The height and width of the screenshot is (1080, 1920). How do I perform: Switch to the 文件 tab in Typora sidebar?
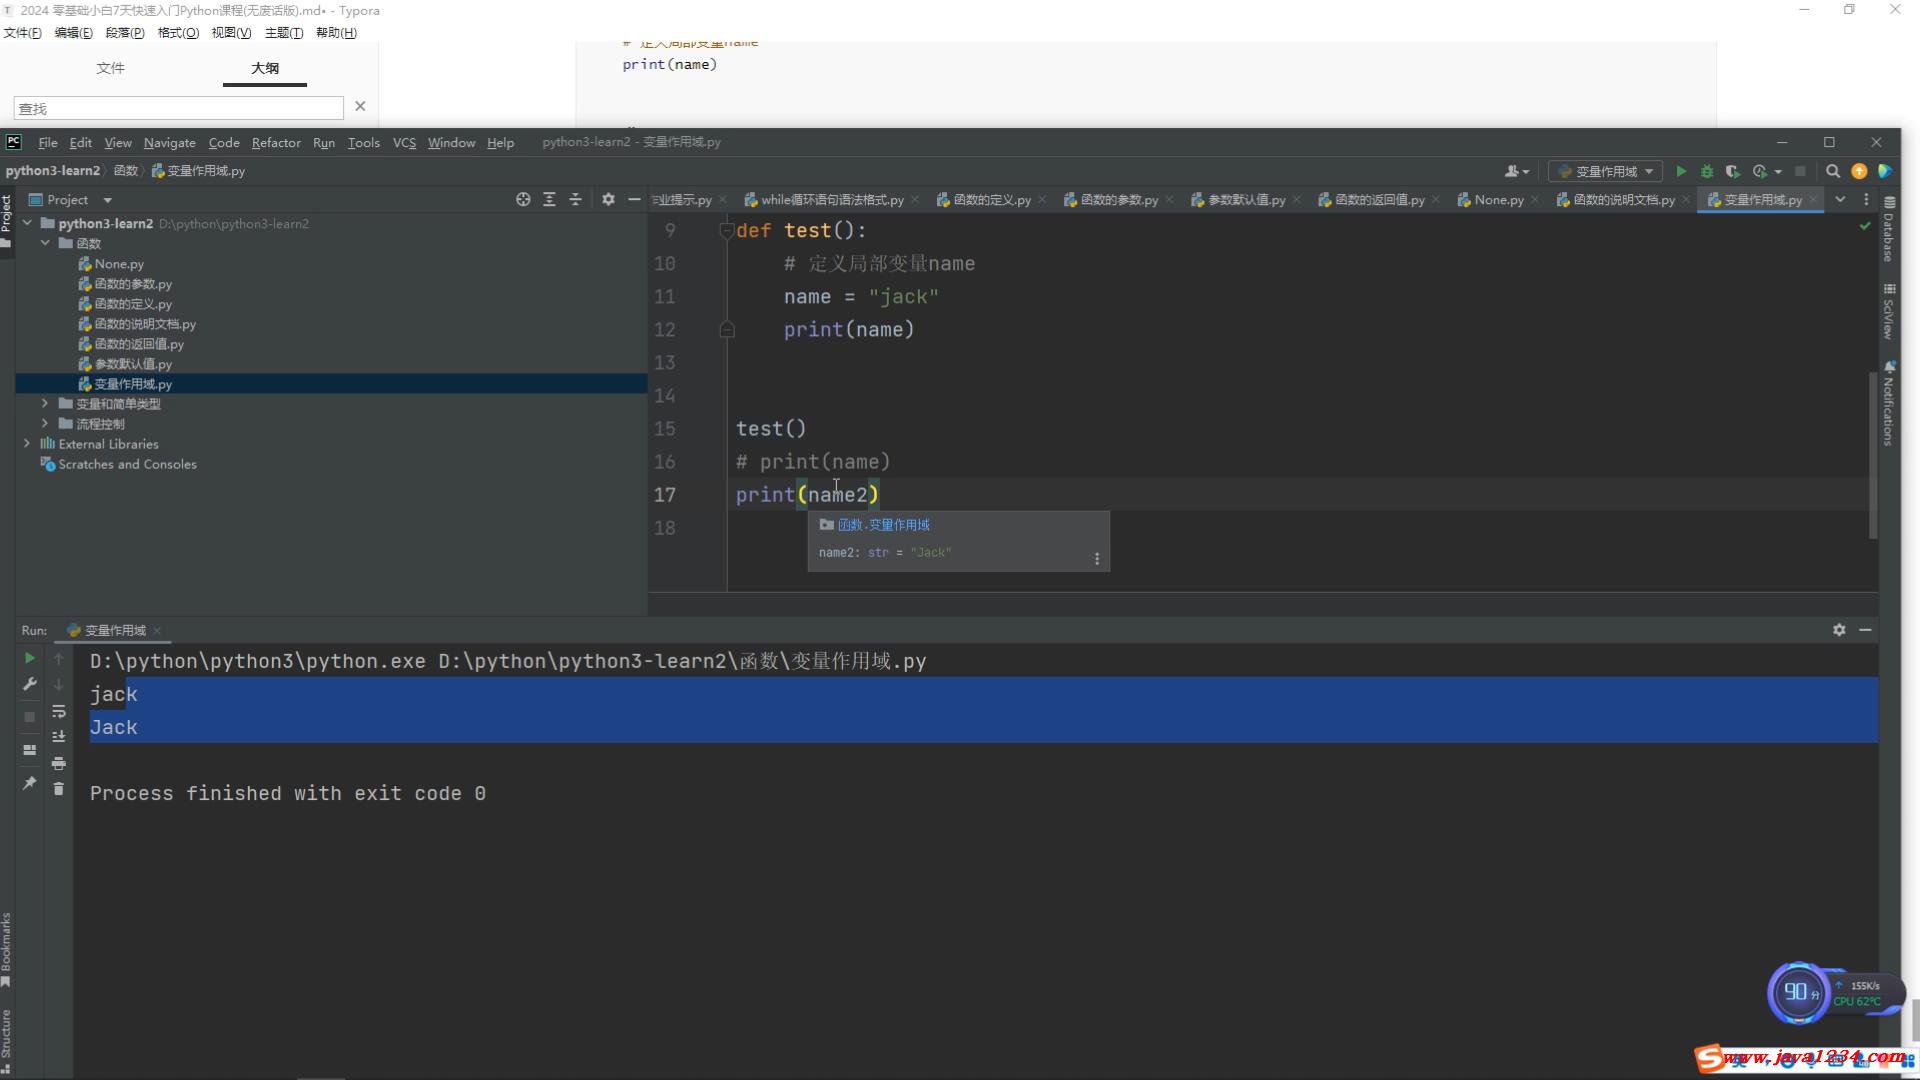point(110,68)
